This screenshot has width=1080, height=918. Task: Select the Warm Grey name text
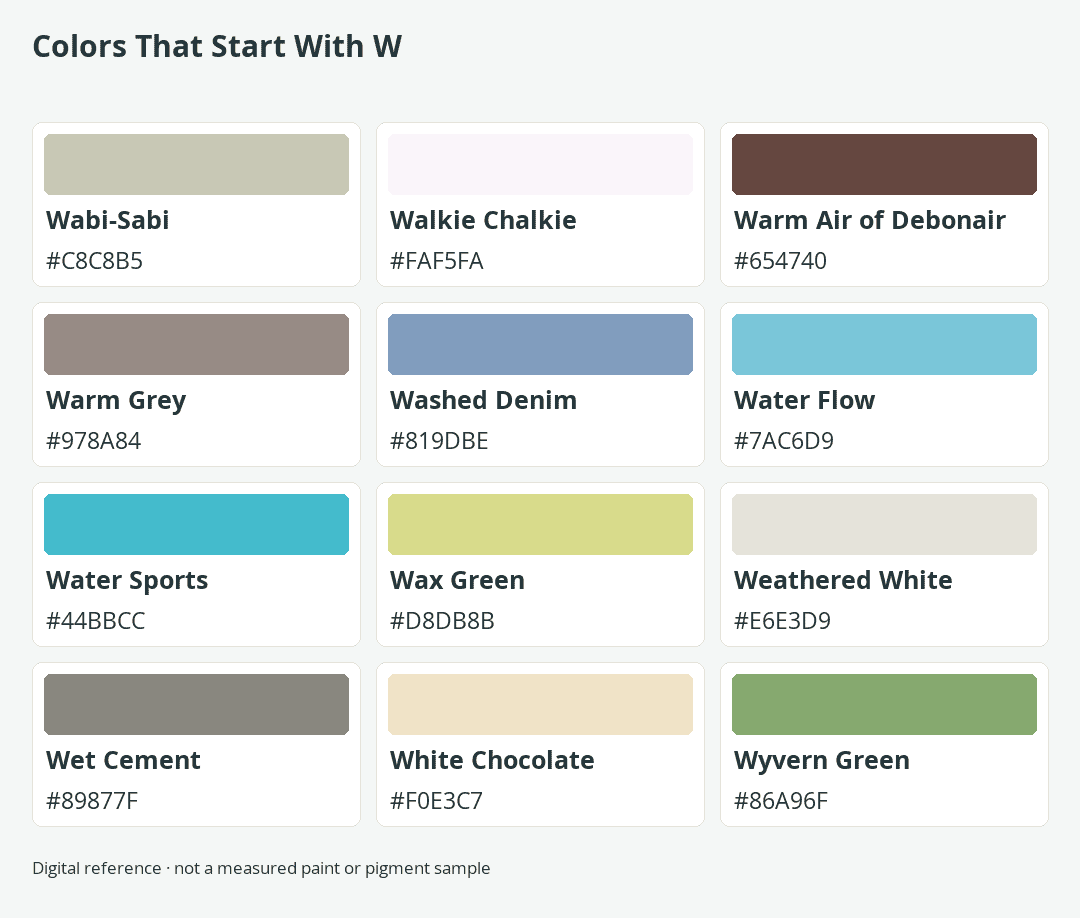116,401
